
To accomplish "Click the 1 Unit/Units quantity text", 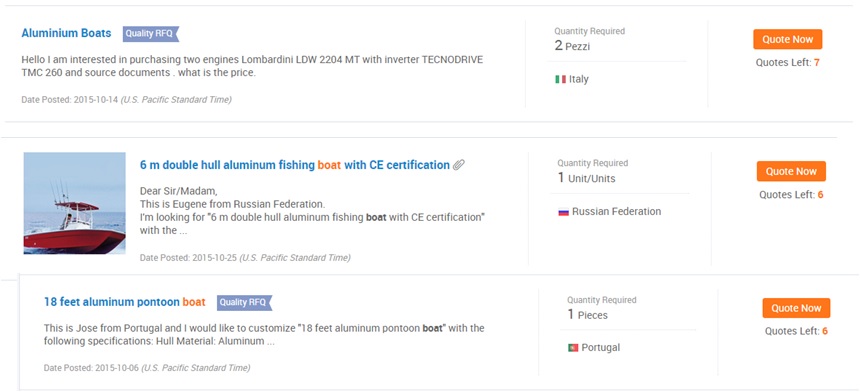I will (x=586, y=178).
